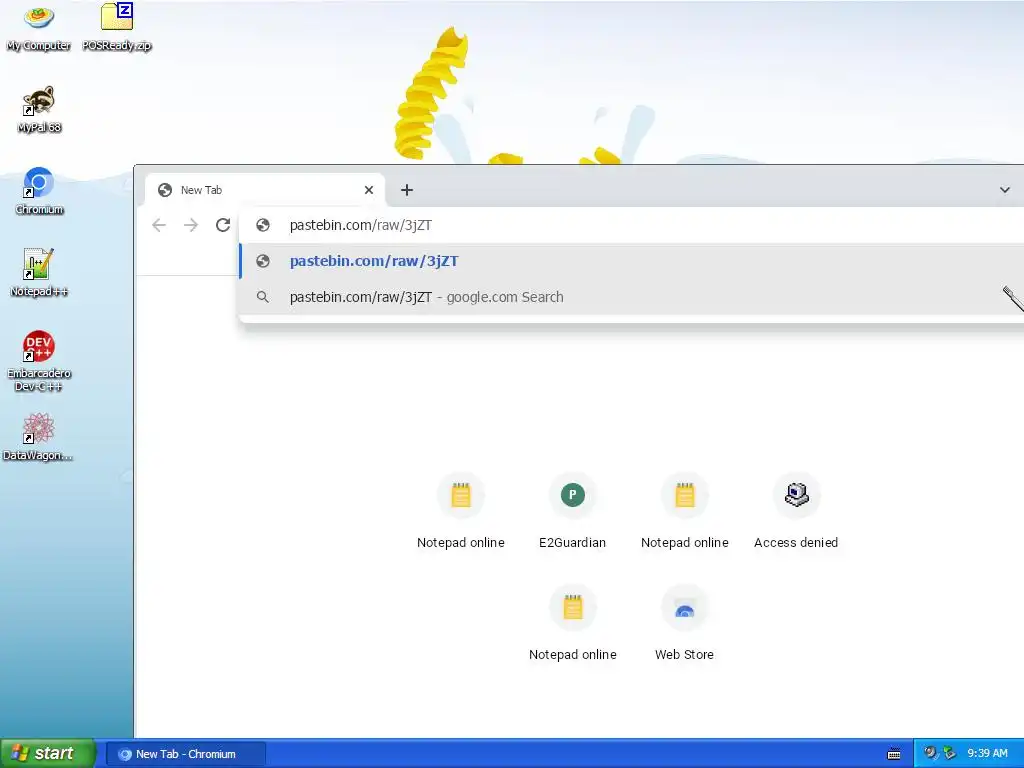Click the network tray icon near the clock
This screenshot has height=768, width=1024.
[x=949, y=753]
